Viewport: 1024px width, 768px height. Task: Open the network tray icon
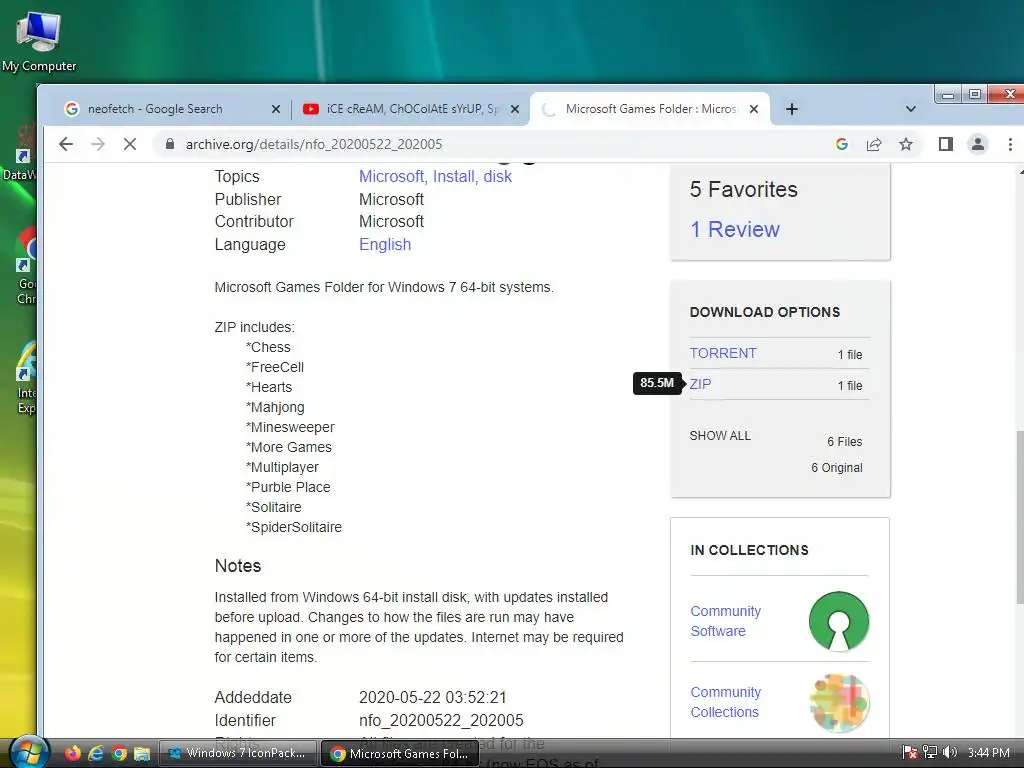tap(930, 753)
